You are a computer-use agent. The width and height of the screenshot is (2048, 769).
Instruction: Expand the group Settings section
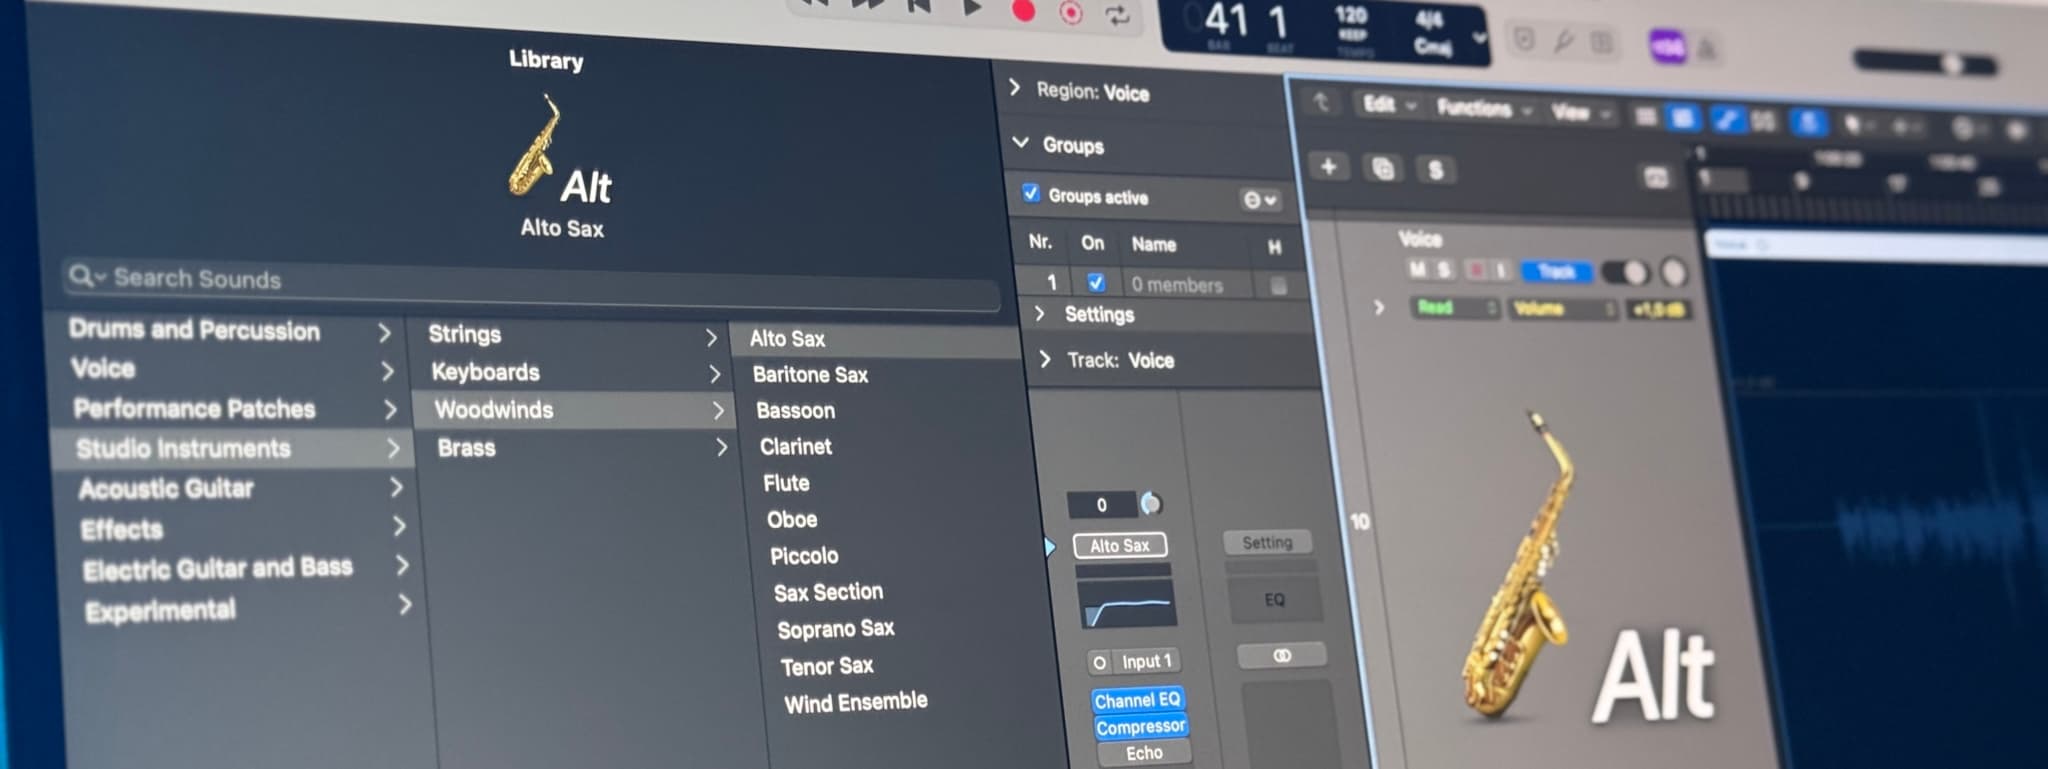click(1040, 313)
